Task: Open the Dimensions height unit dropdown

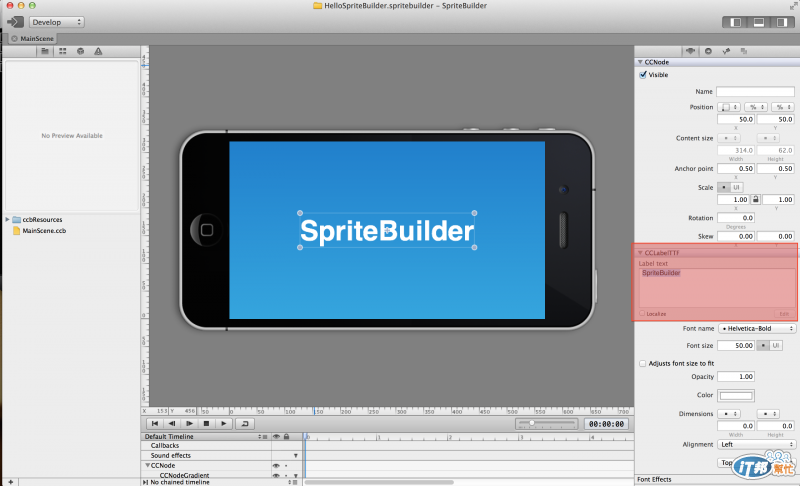Action: click(x=768, y=414)
